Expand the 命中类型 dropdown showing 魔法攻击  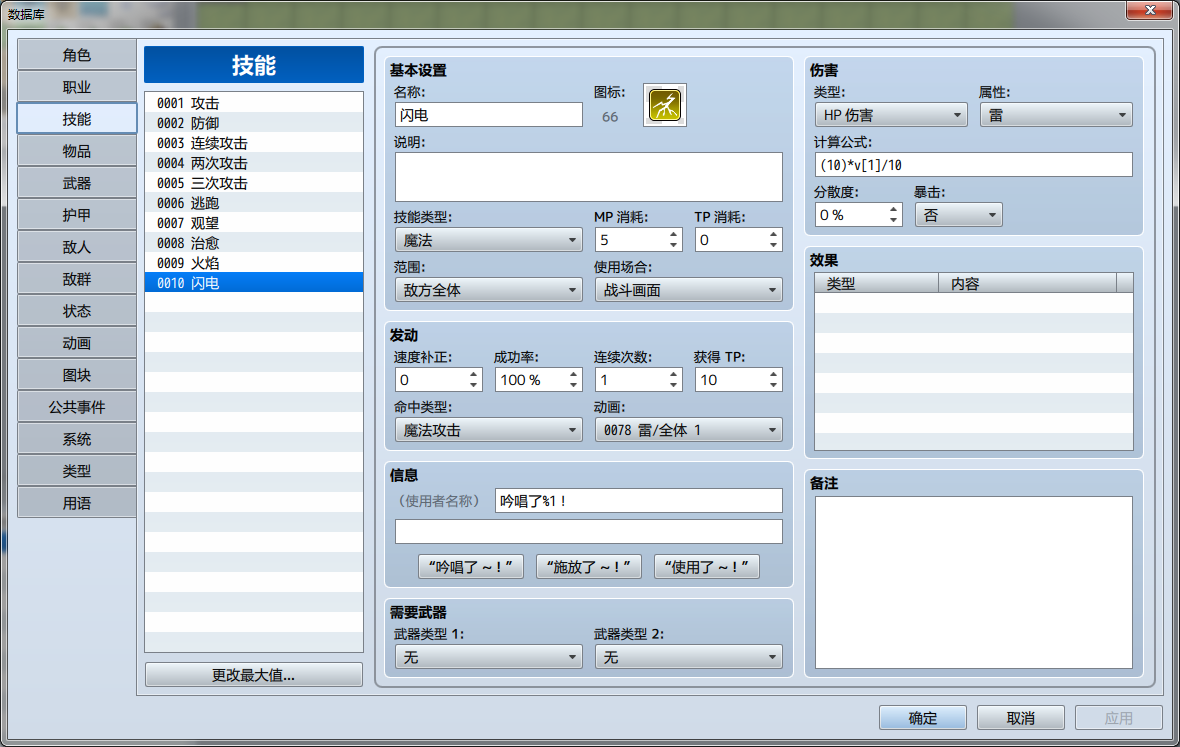pos(488,430)
